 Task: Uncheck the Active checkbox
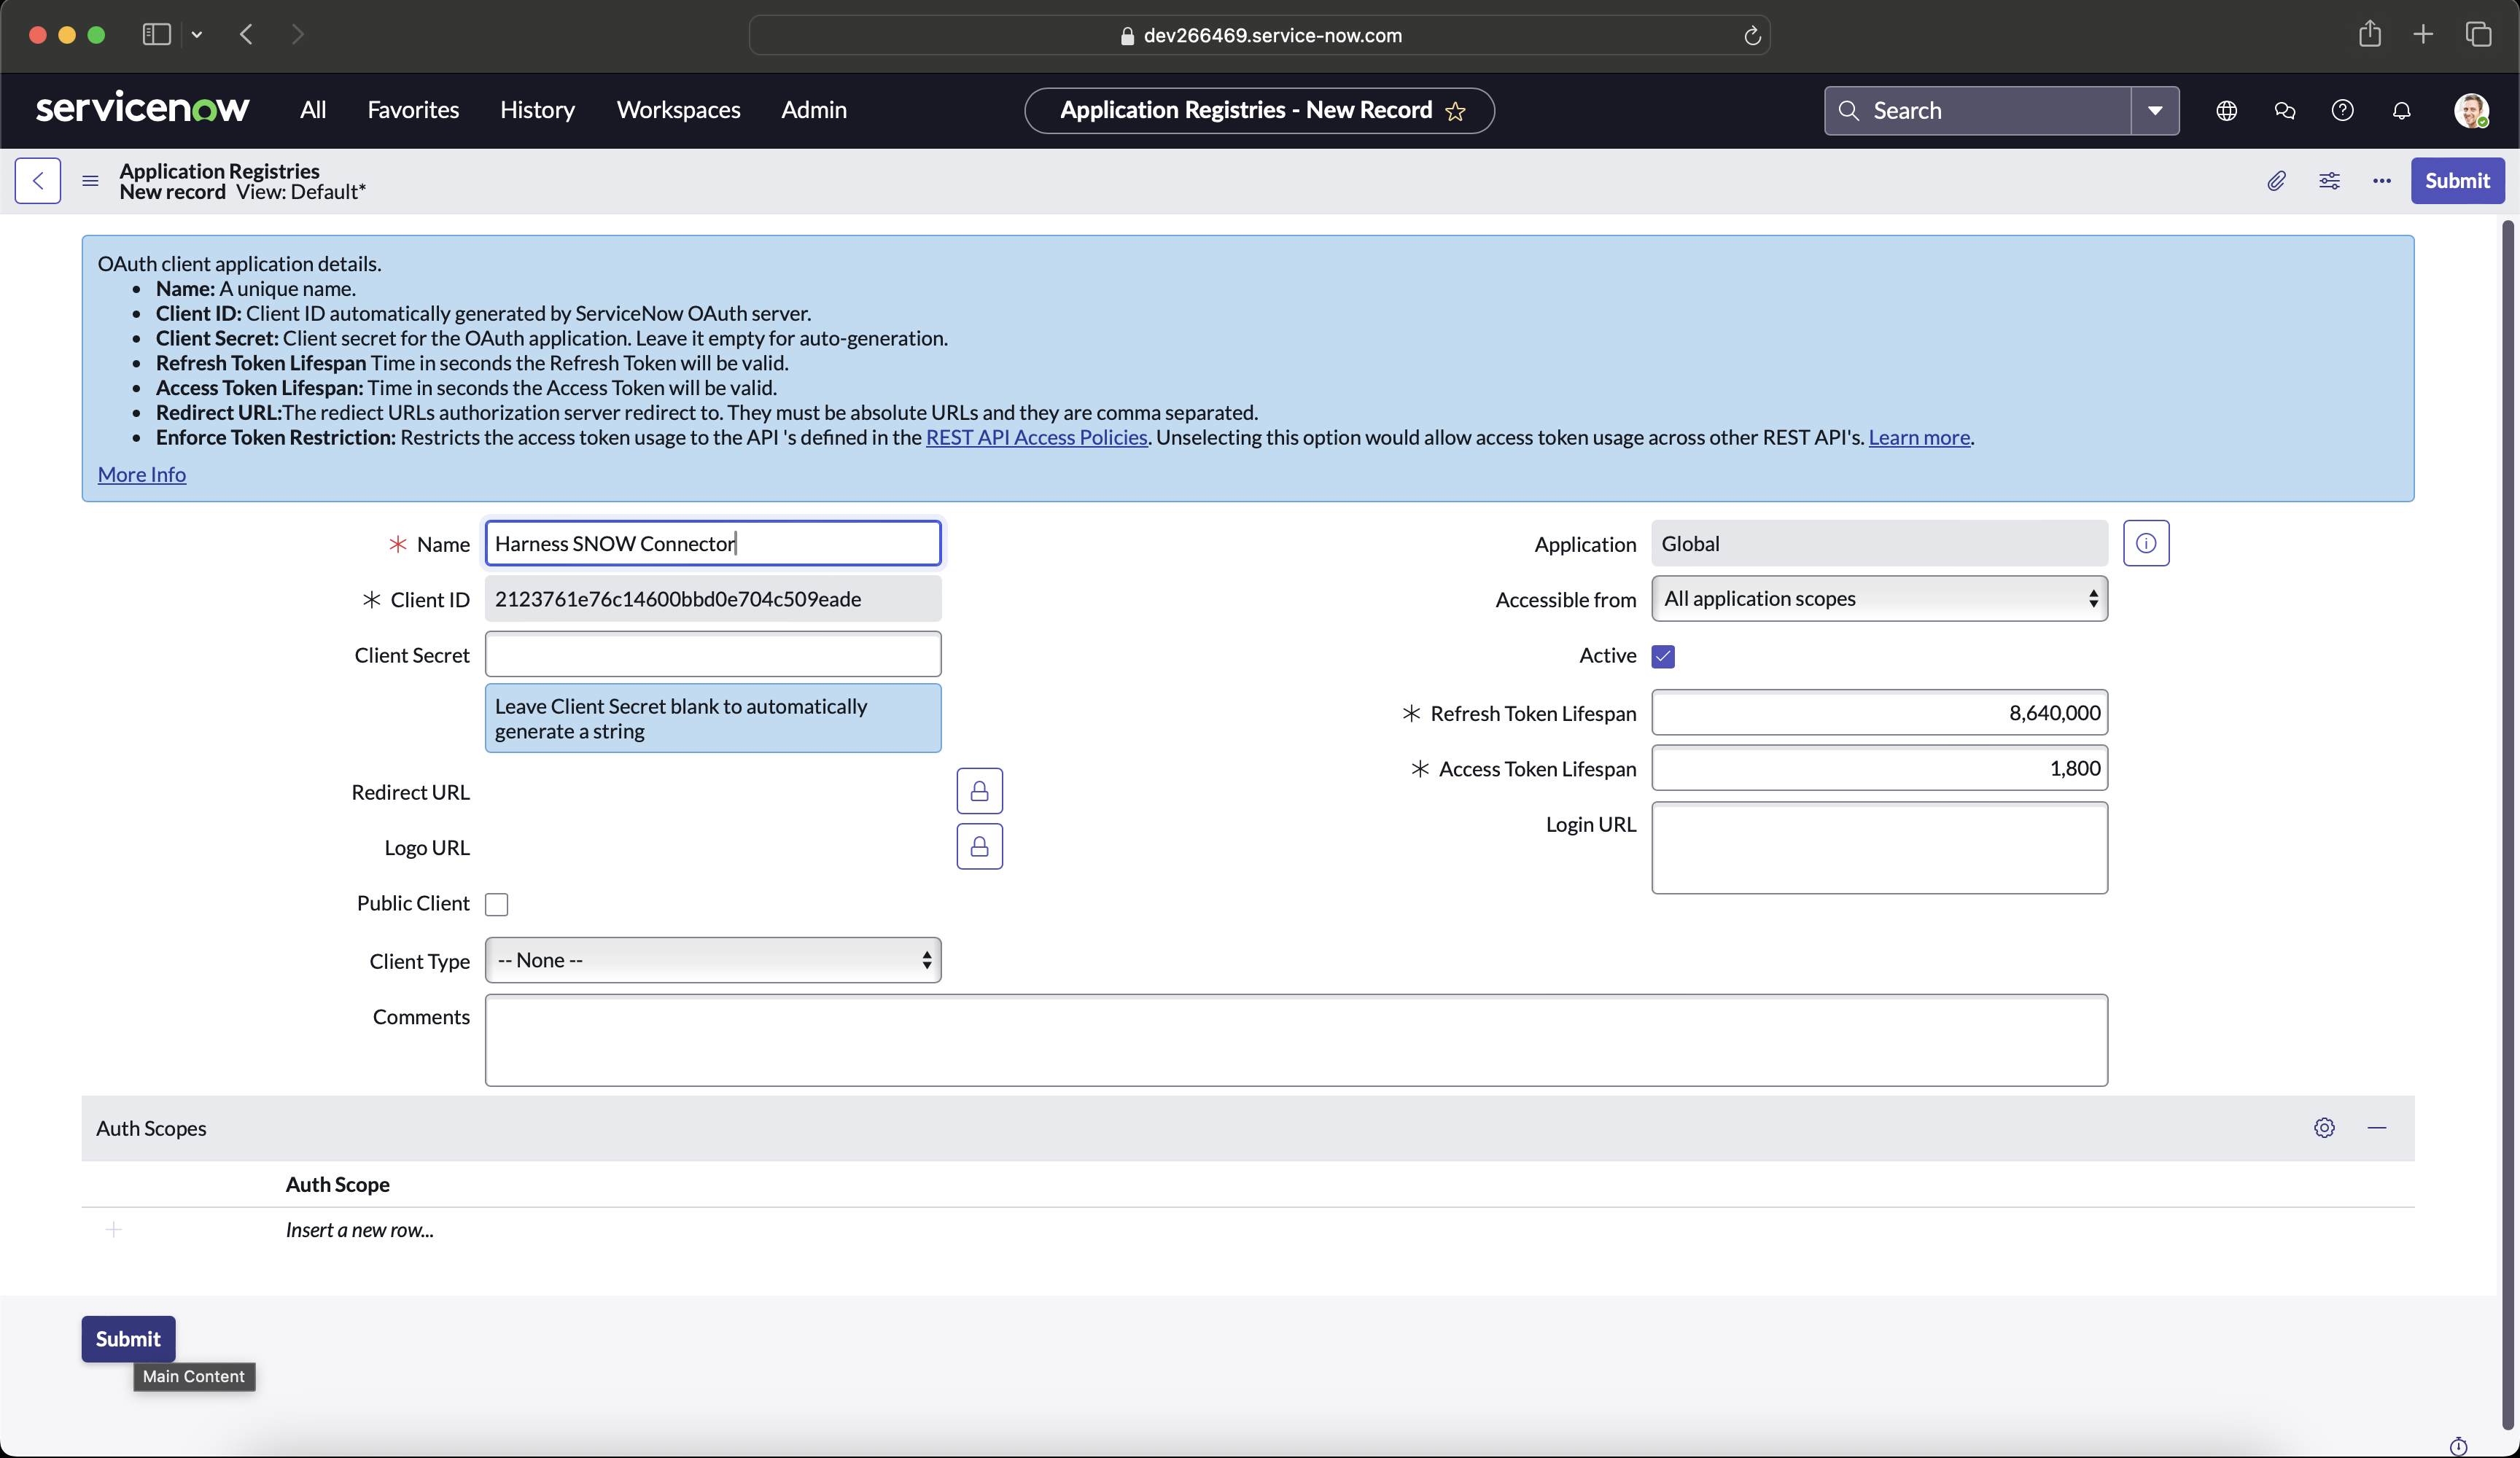click(x=1663, y=656)
